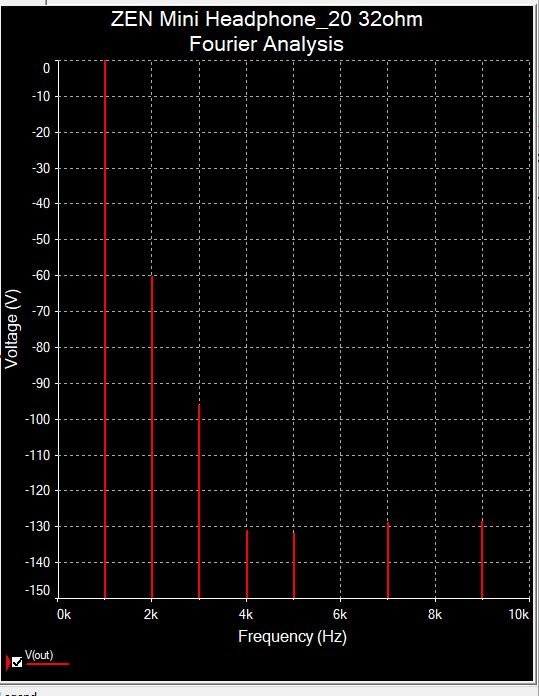
Task: Click the '10k' frequency axis tick label
Action: click(x=519, y=615)
